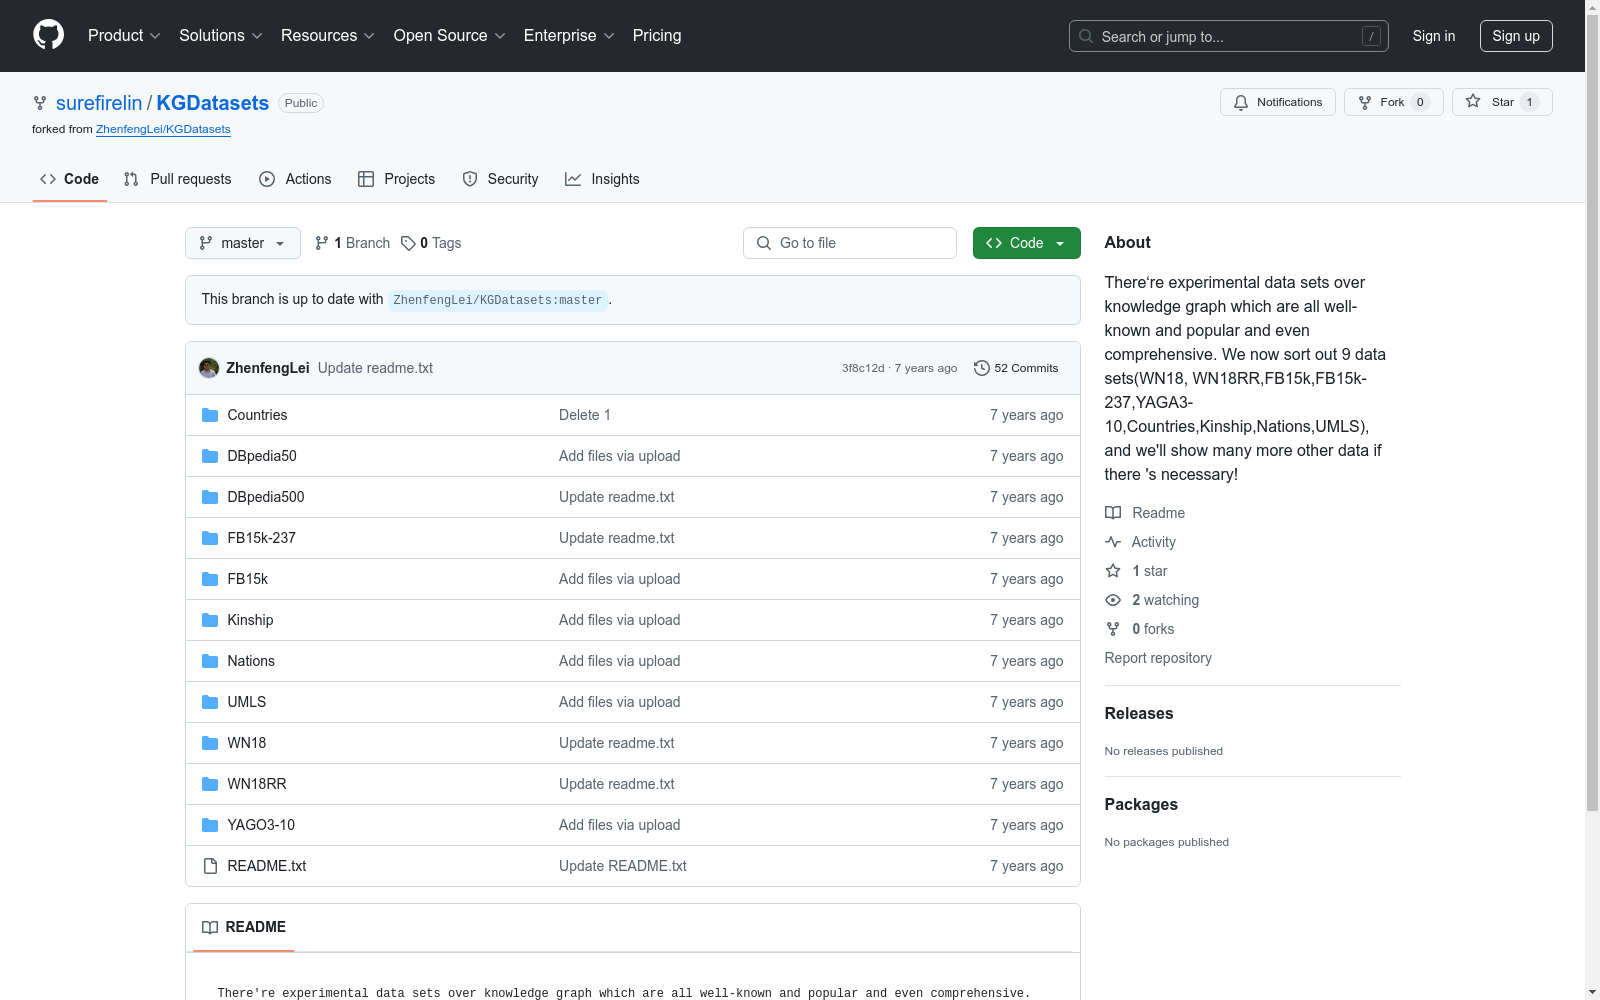The image size is (1600, 1000).
Task: Click the ZhenfengLei/KGDatasets:master branch reference
Action: coord(498,300)
